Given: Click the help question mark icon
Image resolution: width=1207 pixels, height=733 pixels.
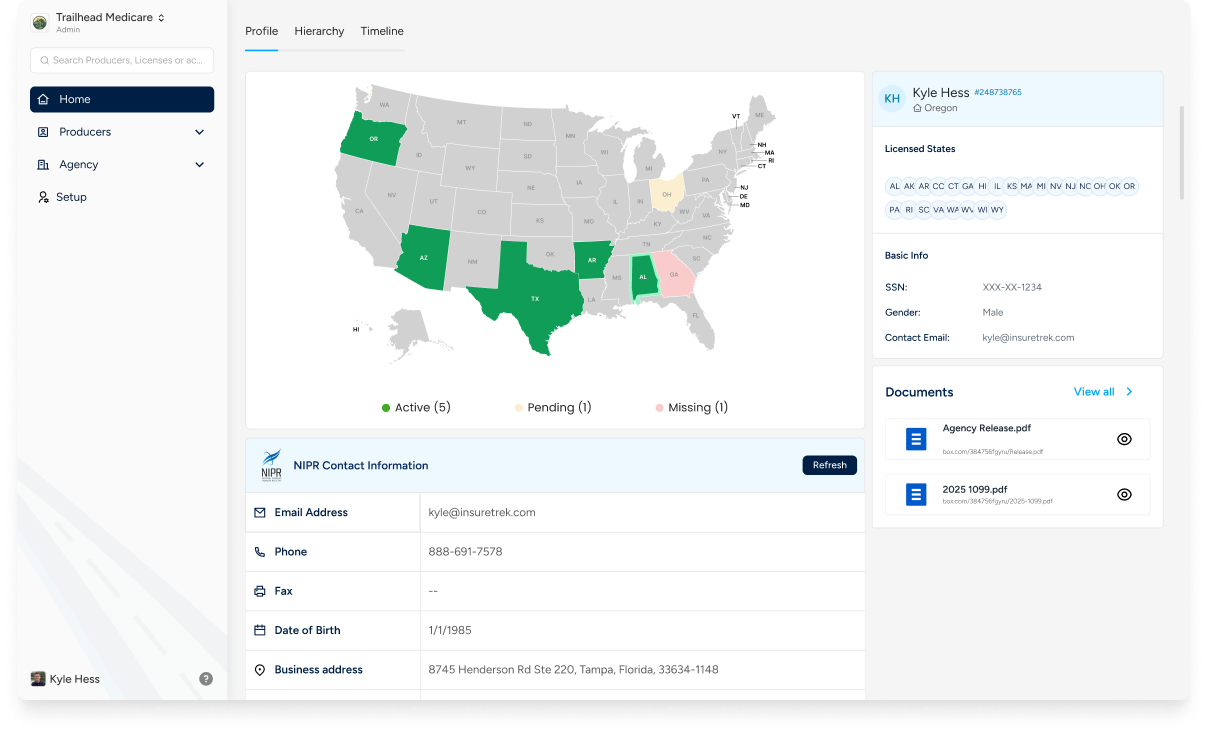Looking at the screenshot, I should tap(206, 679).
